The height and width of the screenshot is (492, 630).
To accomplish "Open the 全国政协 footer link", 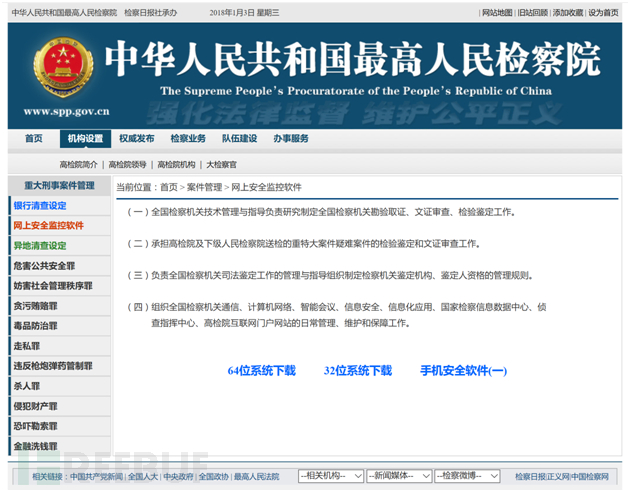I will [x=214, y=477].
